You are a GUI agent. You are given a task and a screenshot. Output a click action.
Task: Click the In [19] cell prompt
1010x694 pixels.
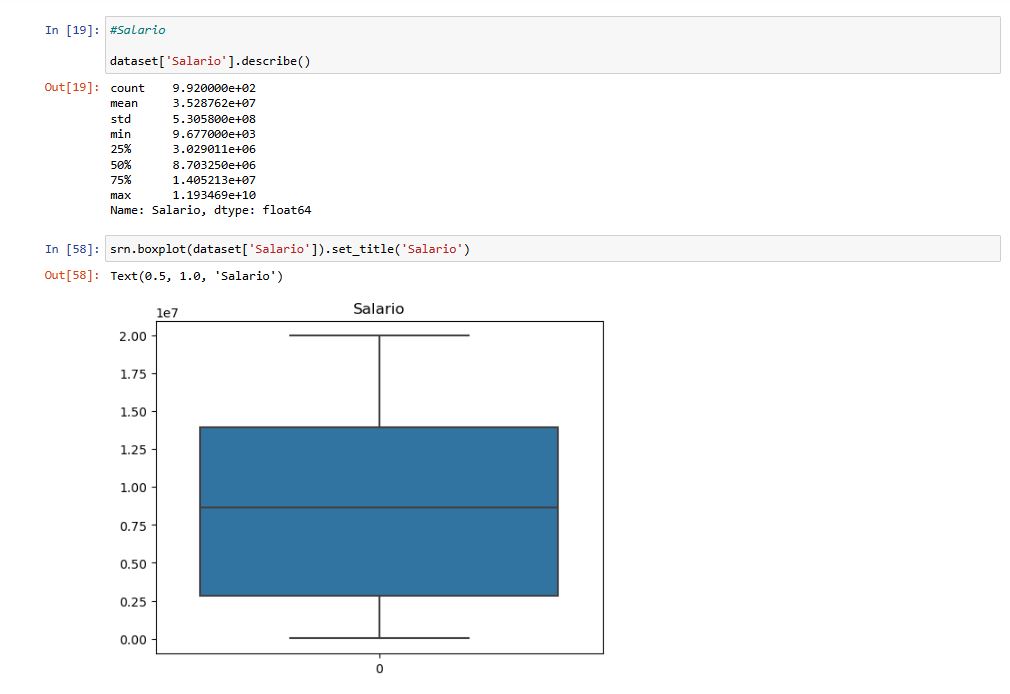point(72,30)
